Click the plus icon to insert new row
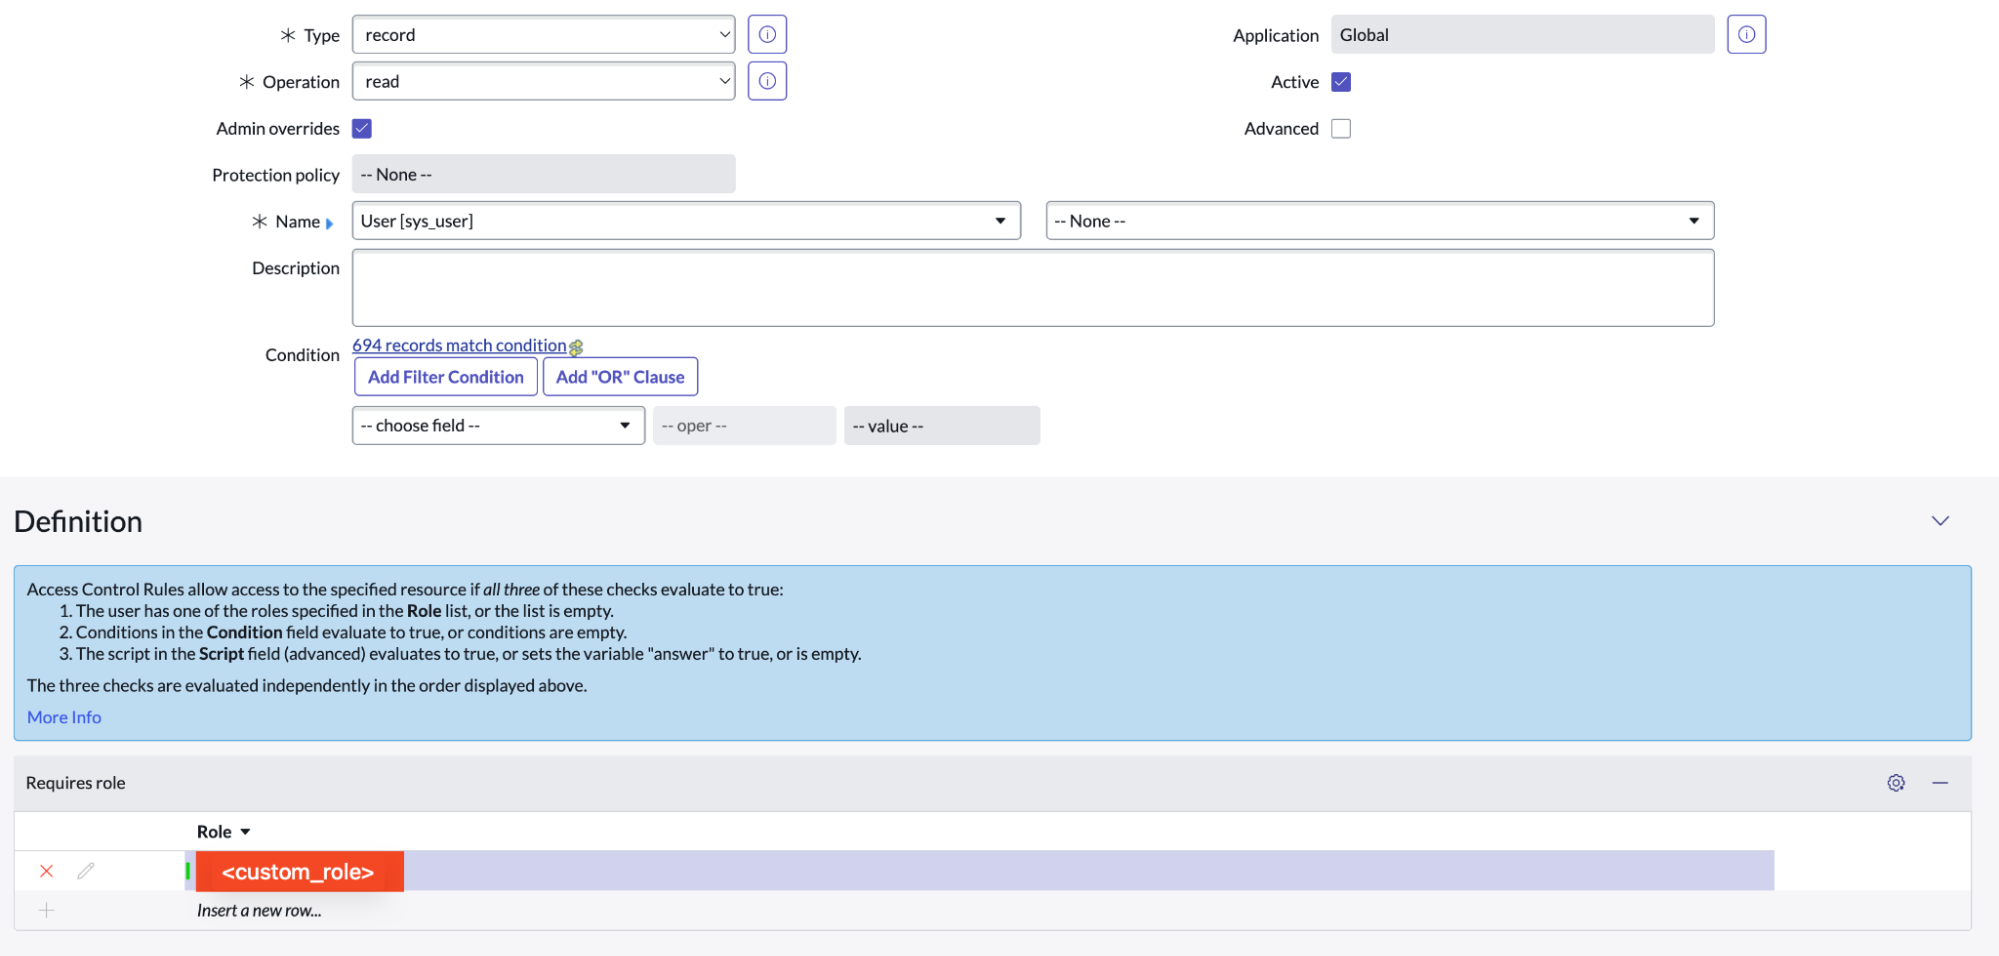The height and width of the screenshot is (956, 1999). coord(46,910)
